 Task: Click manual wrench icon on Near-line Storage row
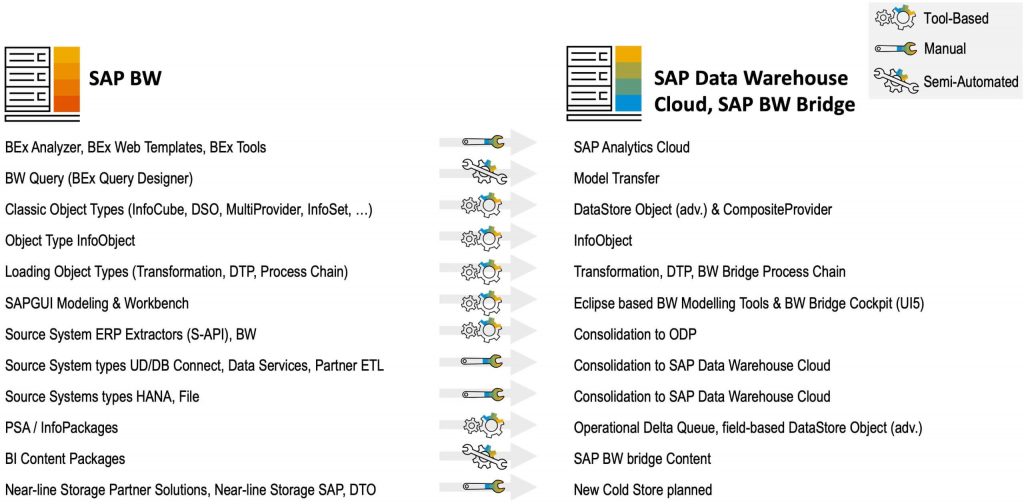click(481, 487)
